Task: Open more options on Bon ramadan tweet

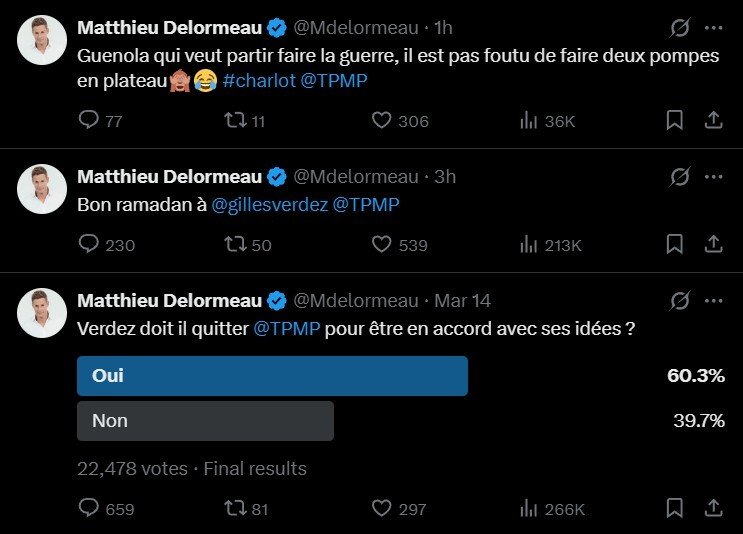Action: 713,176
